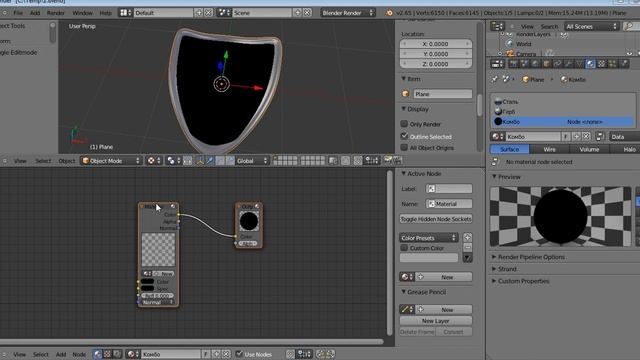The image size is (640, 360).
Task: Toggle the Outline Selected checkbox
Action: [404, 136]
